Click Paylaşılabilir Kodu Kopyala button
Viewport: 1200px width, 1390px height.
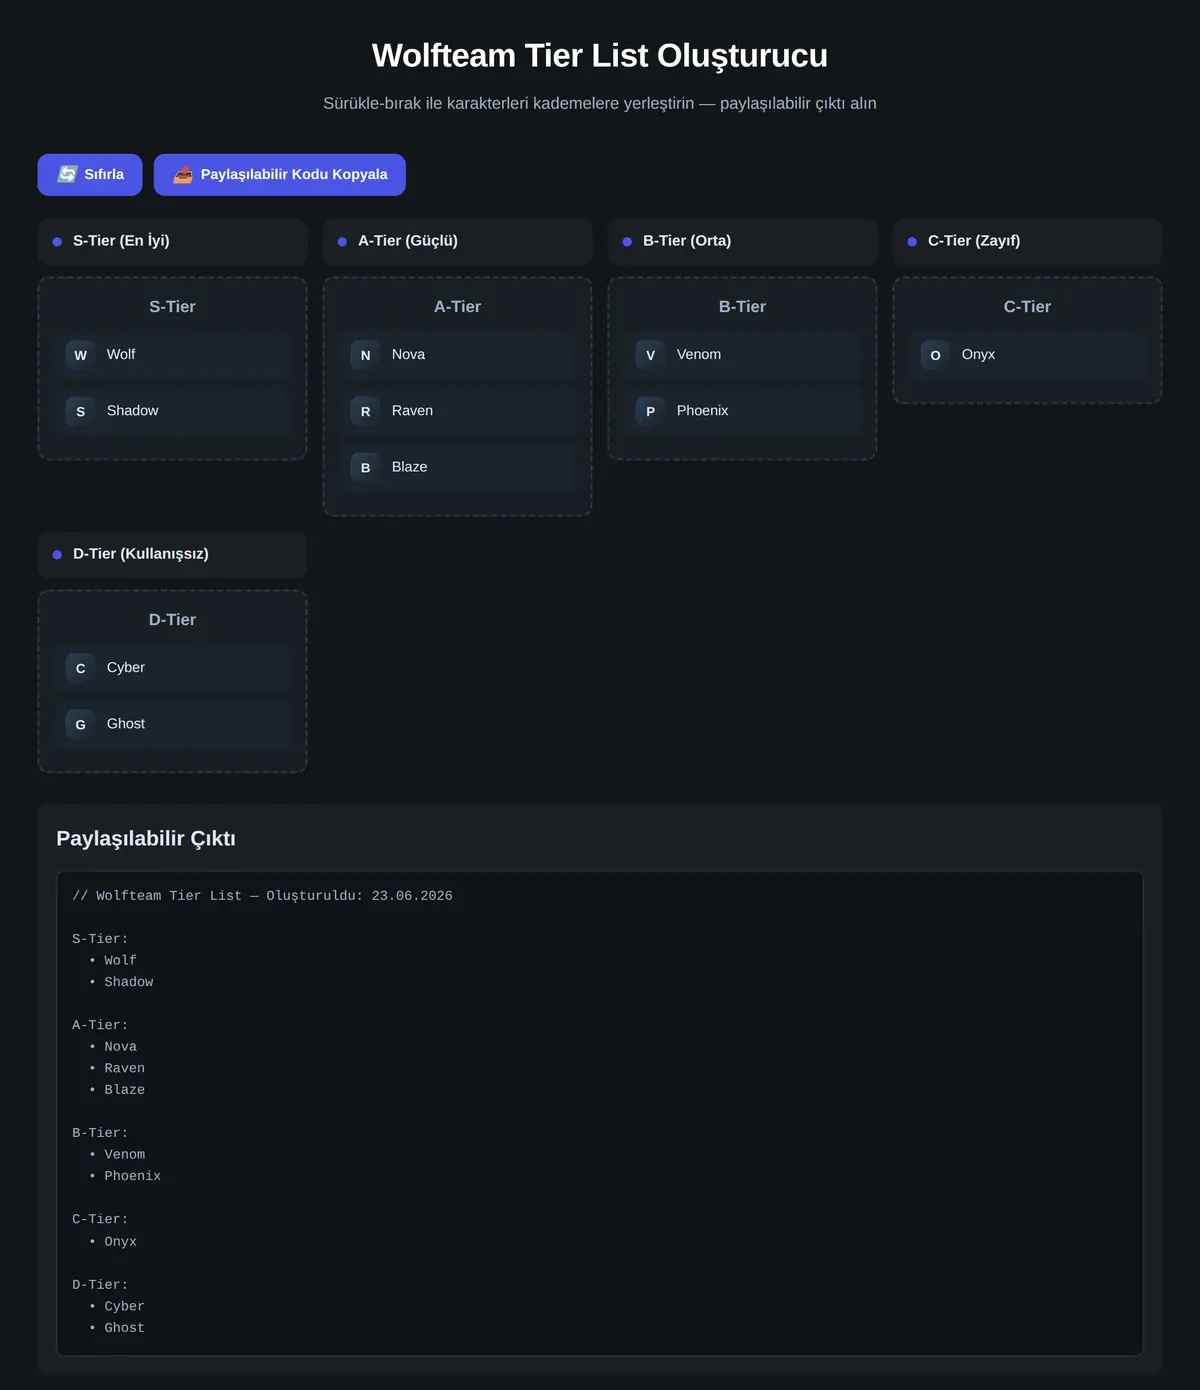[x=280, y=175]
